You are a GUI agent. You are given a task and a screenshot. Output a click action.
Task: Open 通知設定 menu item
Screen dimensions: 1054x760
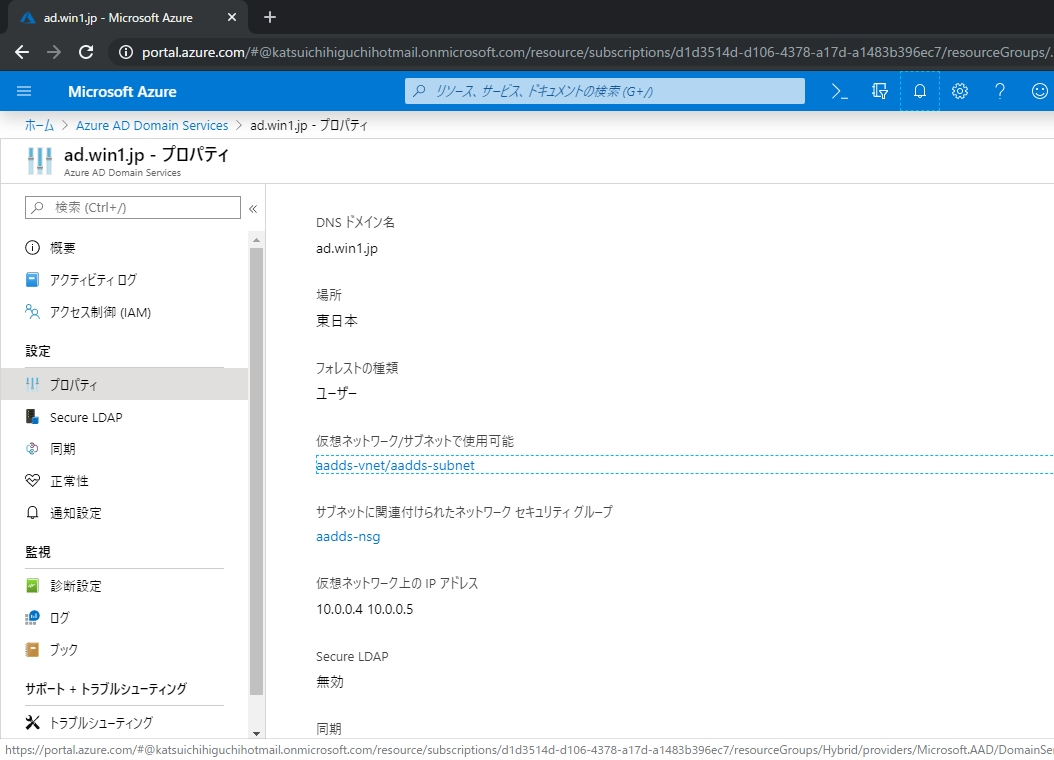(125, 513)
